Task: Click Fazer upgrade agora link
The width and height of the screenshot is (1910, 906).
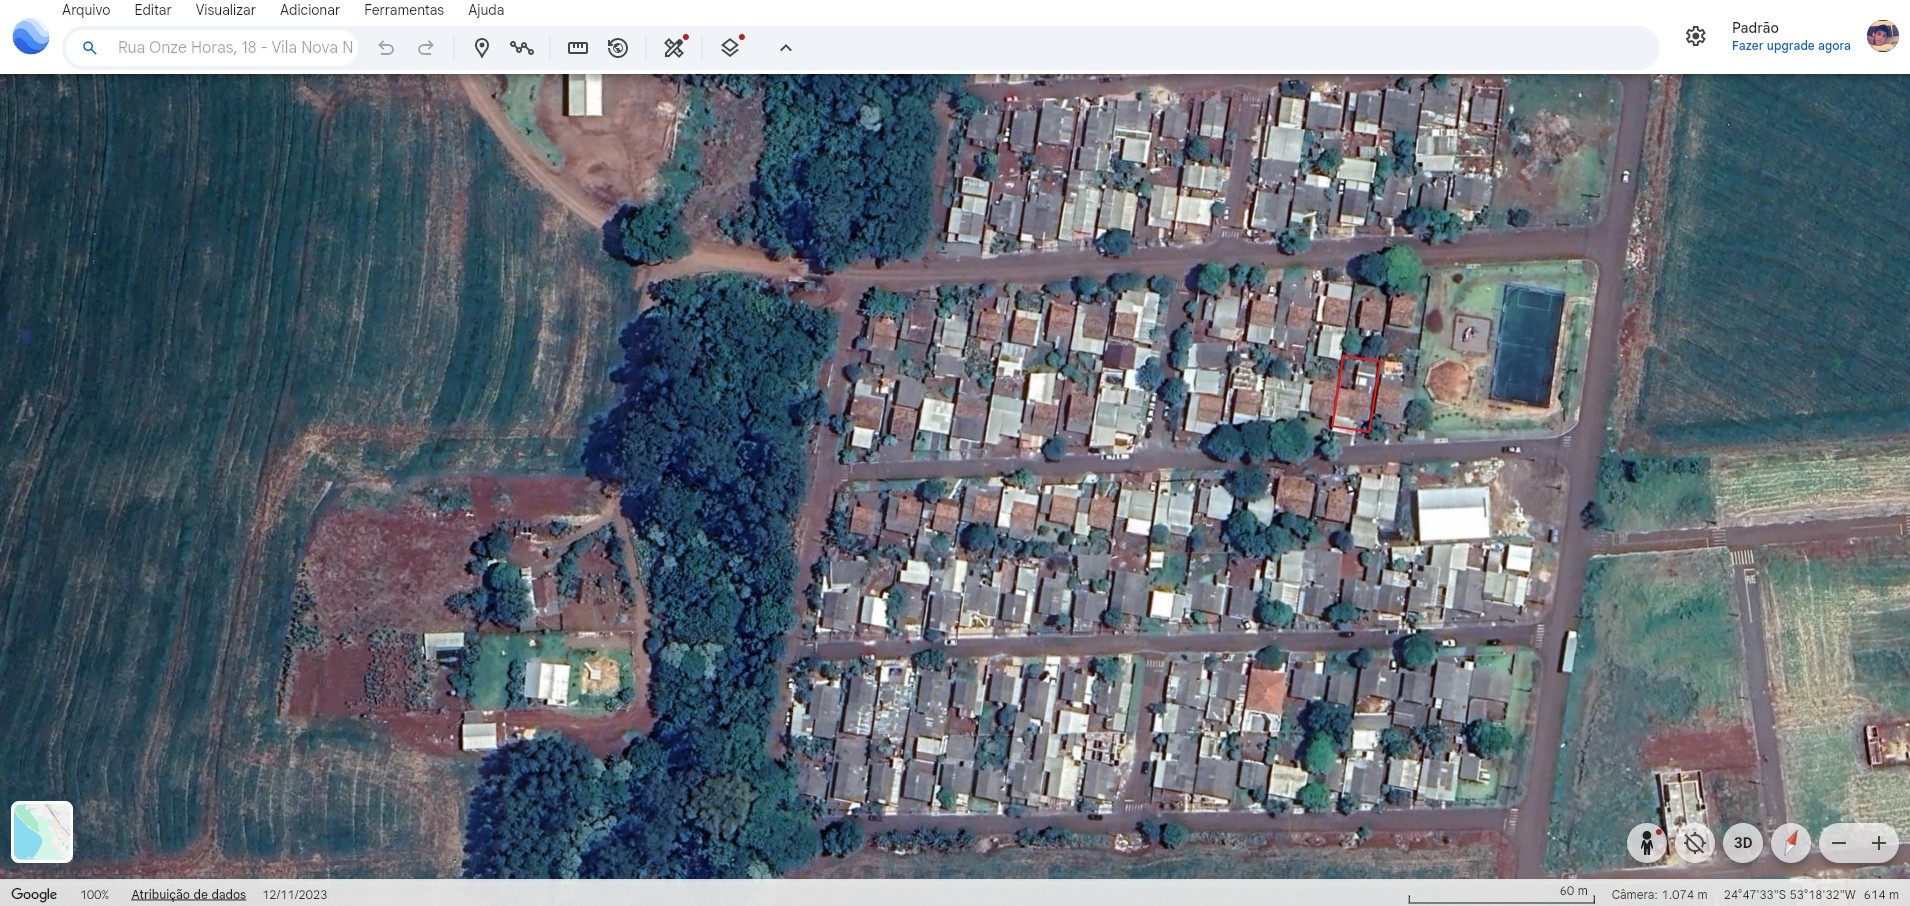Action: point(1791,46)
